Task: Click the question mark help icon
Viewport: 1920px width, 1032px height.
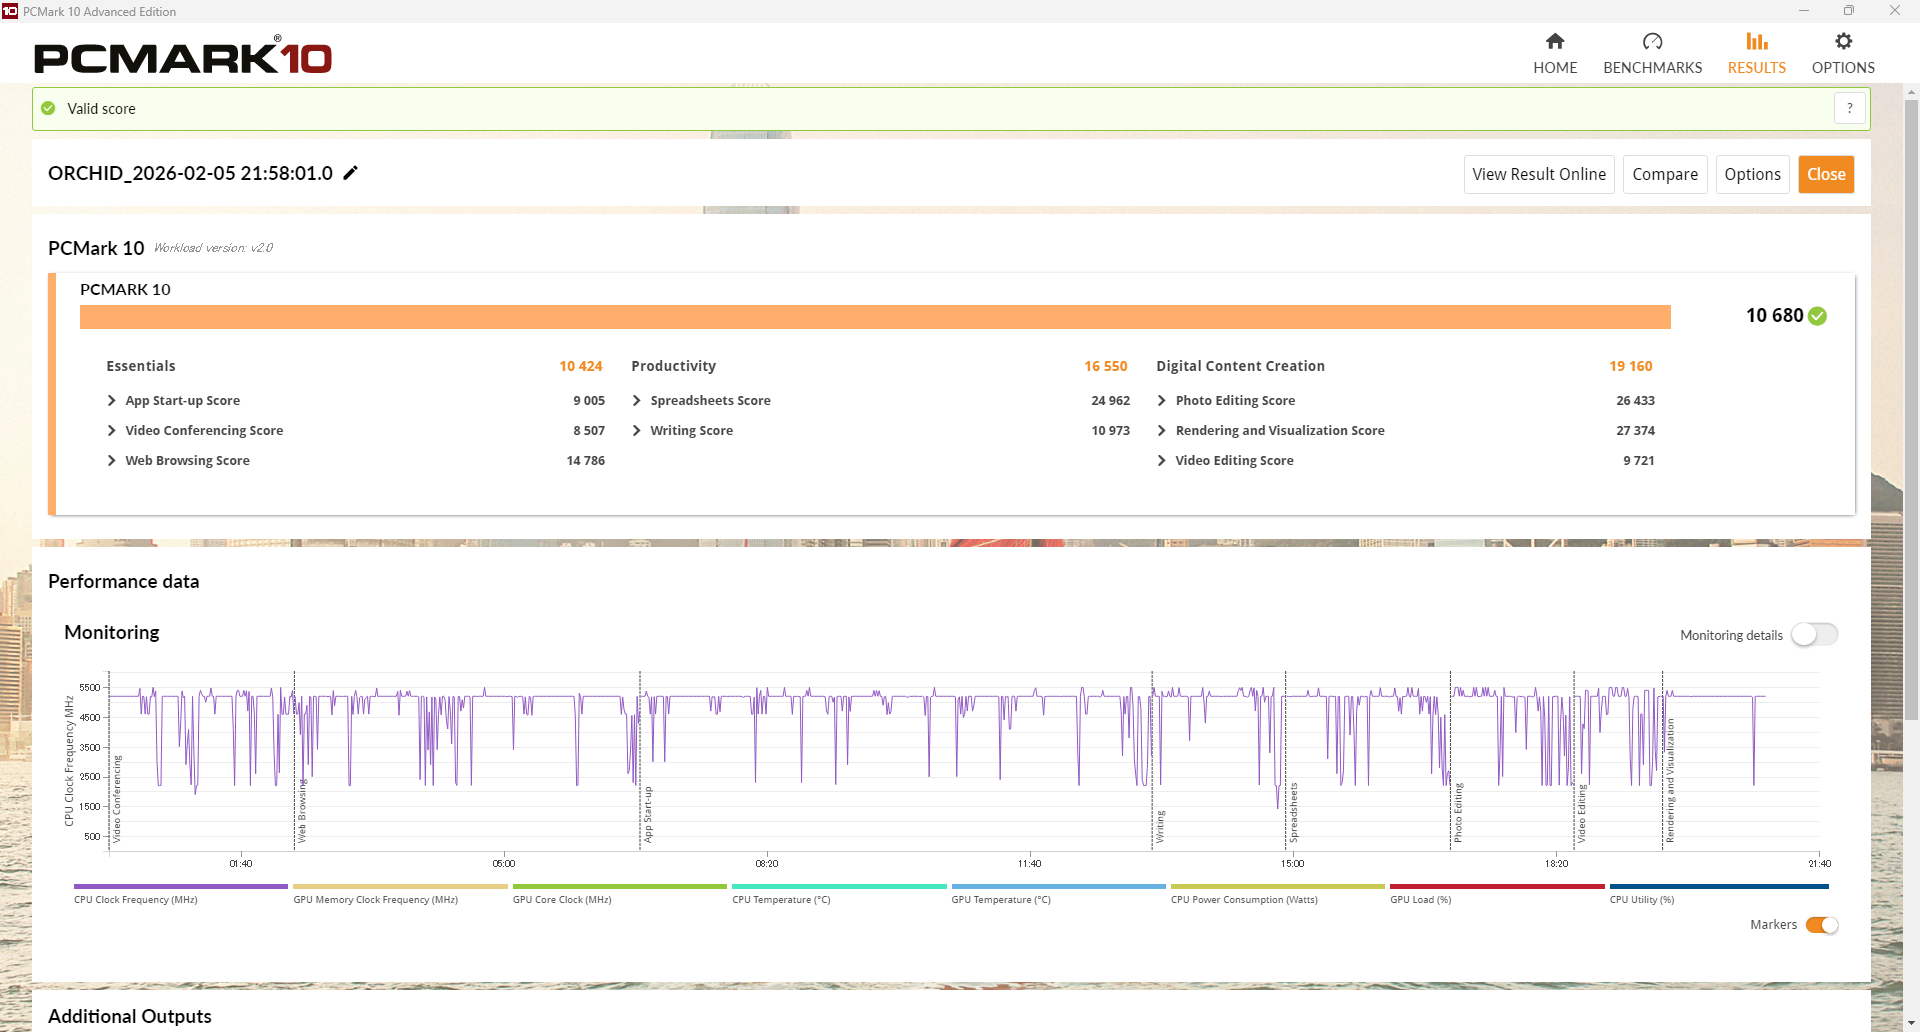Action: click(x=1849, y=108)
